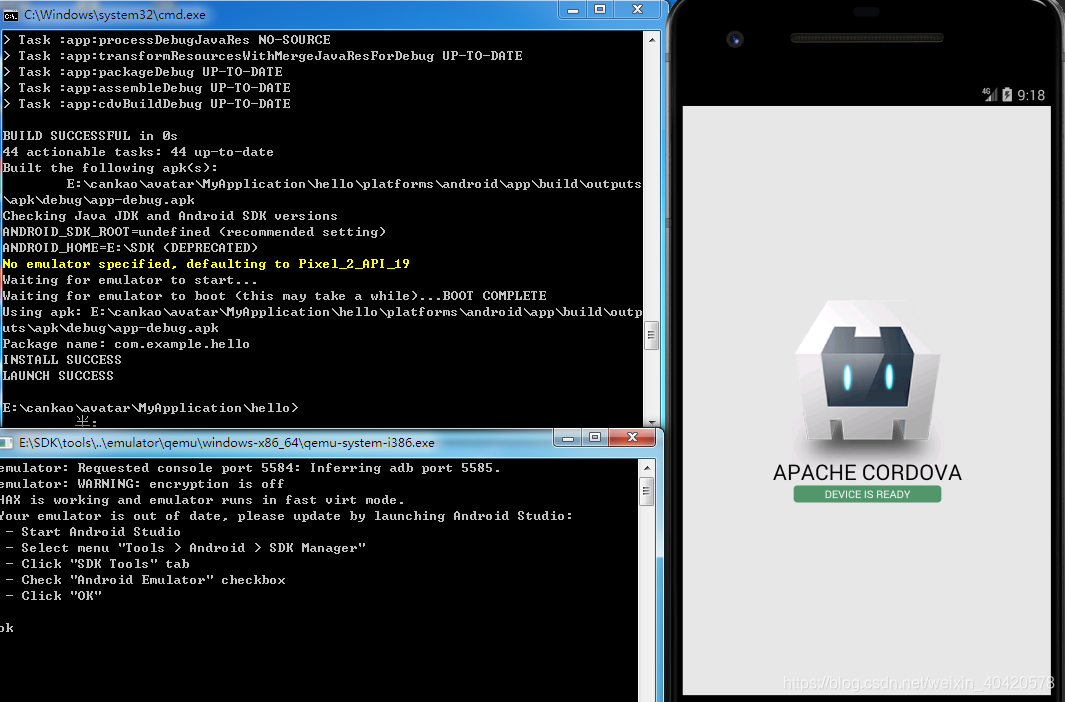Click the APACHE CORDOVA title text
The image size is (1065, 702).
point(866,469)
